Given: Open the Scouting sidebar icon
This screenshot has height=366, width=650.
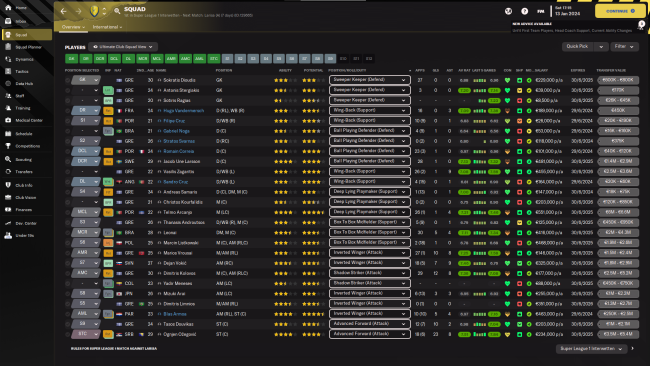Looking at the screenshot, I should coord(8,159).
